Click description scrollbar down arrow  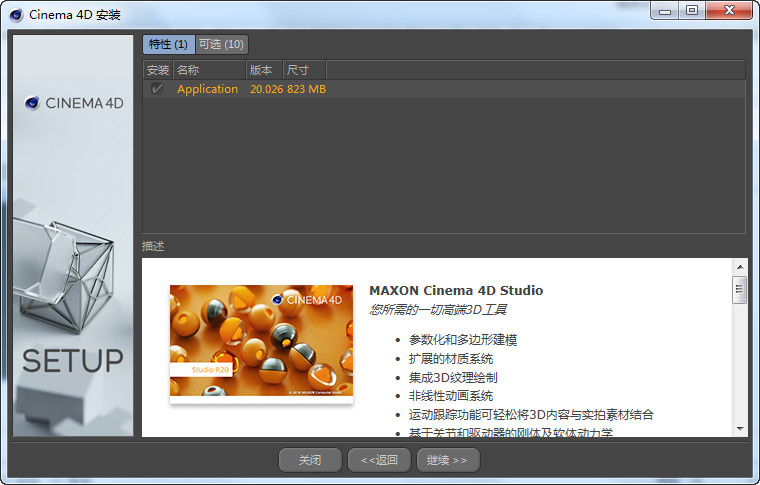[x=740, y=428]
